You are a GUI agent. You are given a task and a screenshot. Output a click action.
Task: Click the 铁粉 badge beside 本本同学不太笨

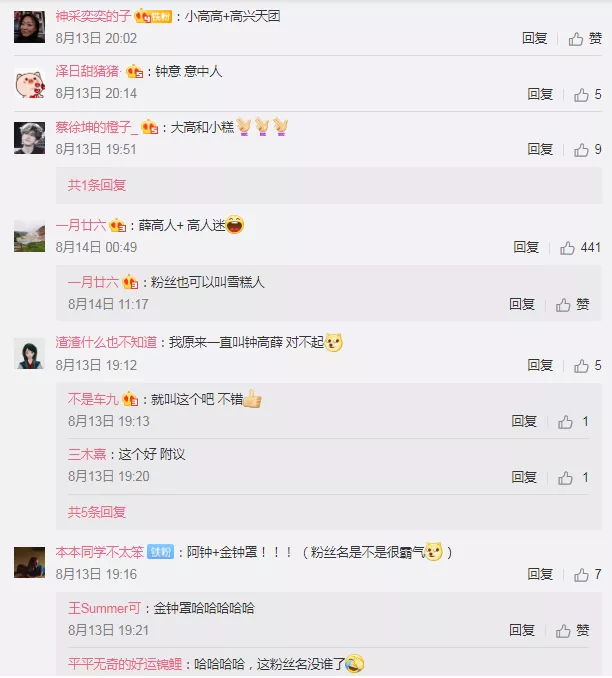click(x=160, y=552)
